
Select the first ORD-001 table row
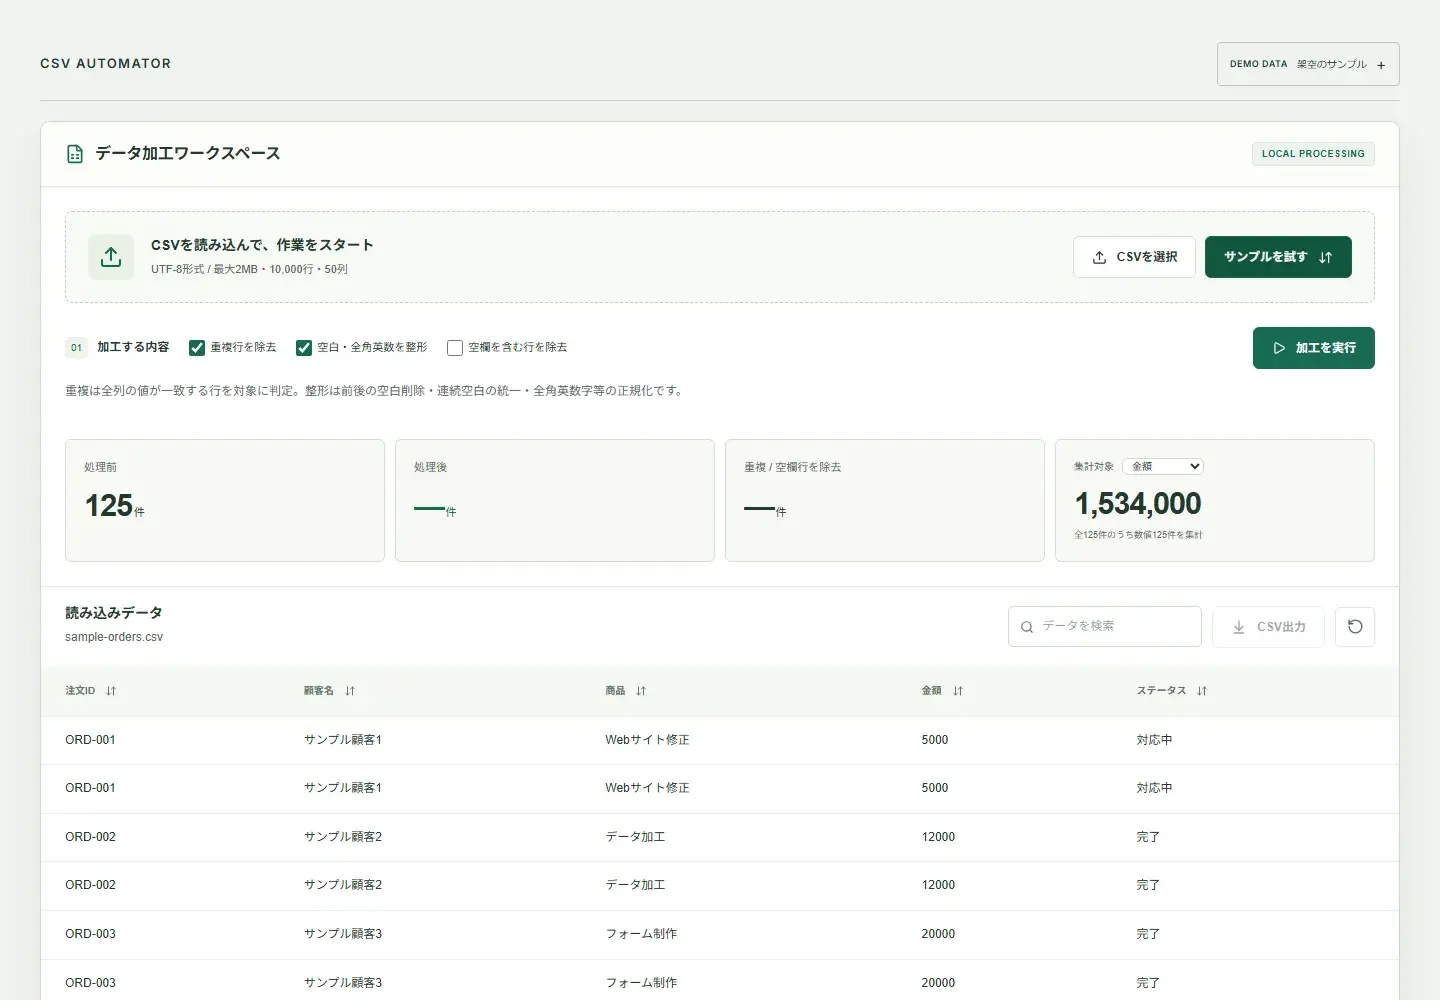[x=720, y=740]
